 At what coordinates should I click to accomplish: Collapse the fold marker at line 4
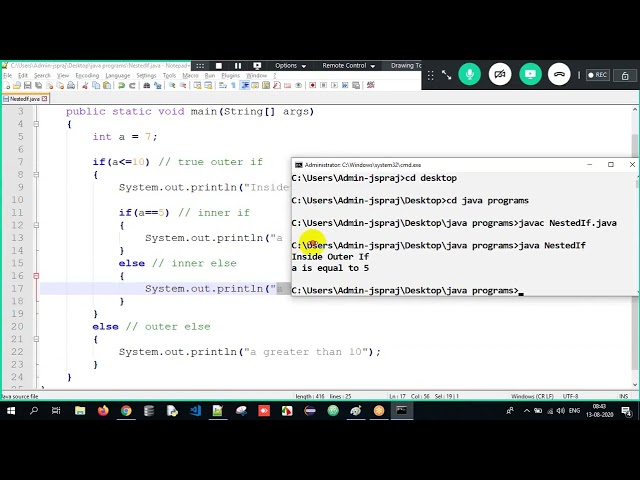36,124
